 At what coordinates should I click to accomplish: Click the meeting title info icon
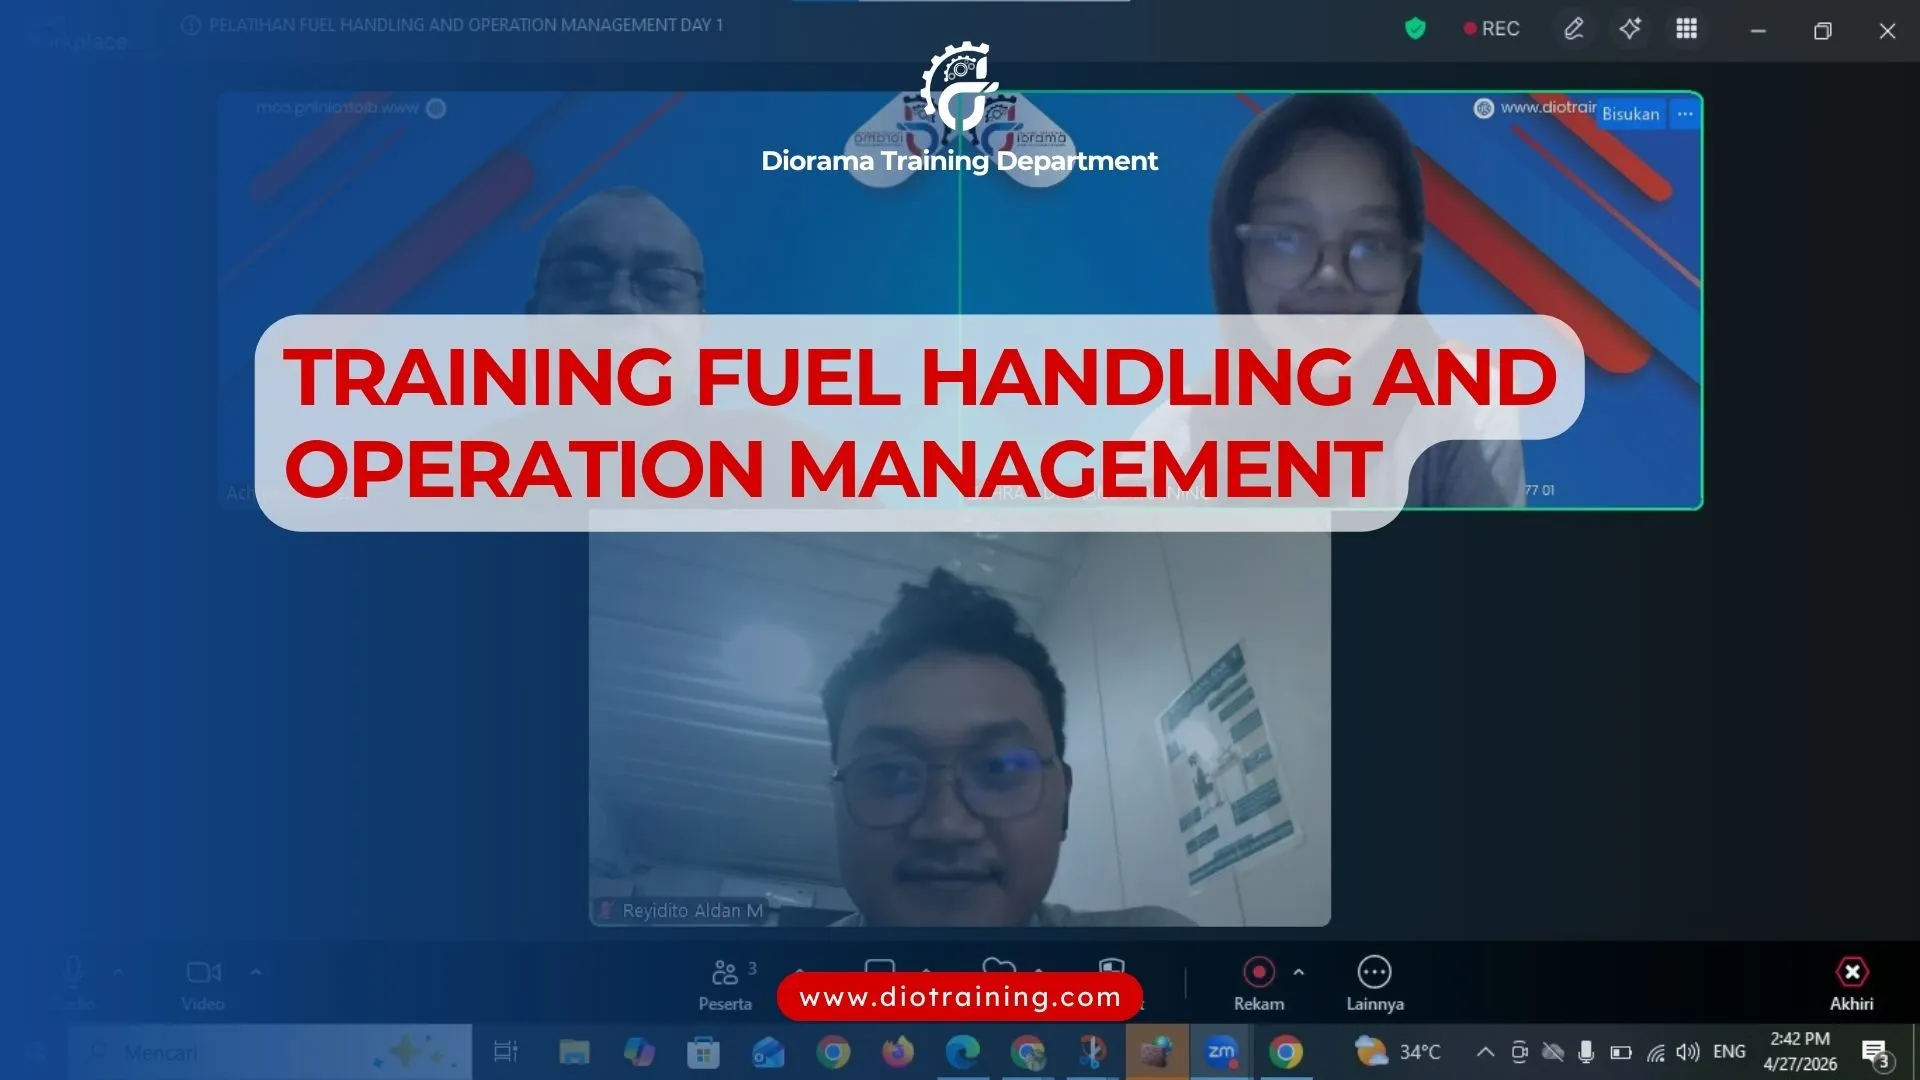click(191, 25)
